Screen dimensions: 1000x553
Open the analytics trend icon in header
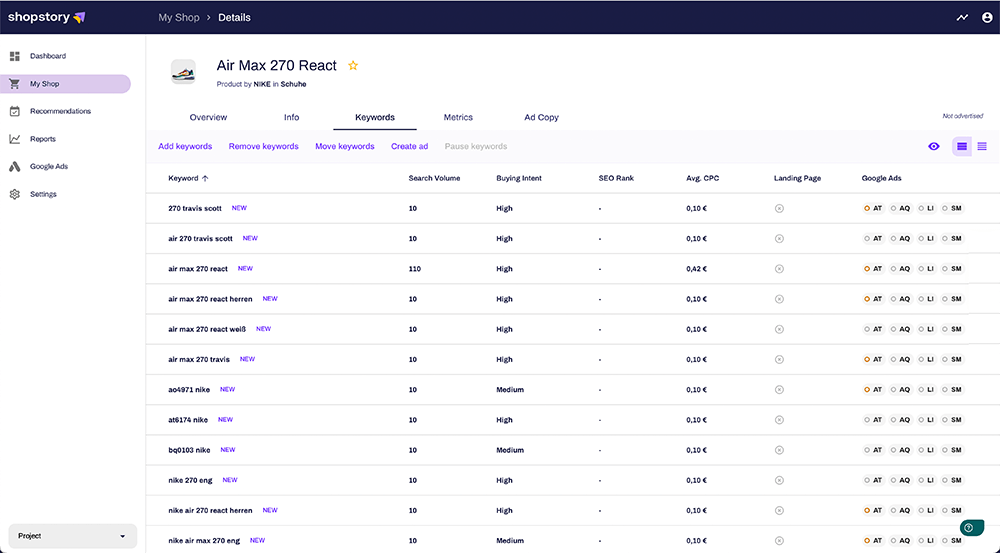(x=962, y=17)
